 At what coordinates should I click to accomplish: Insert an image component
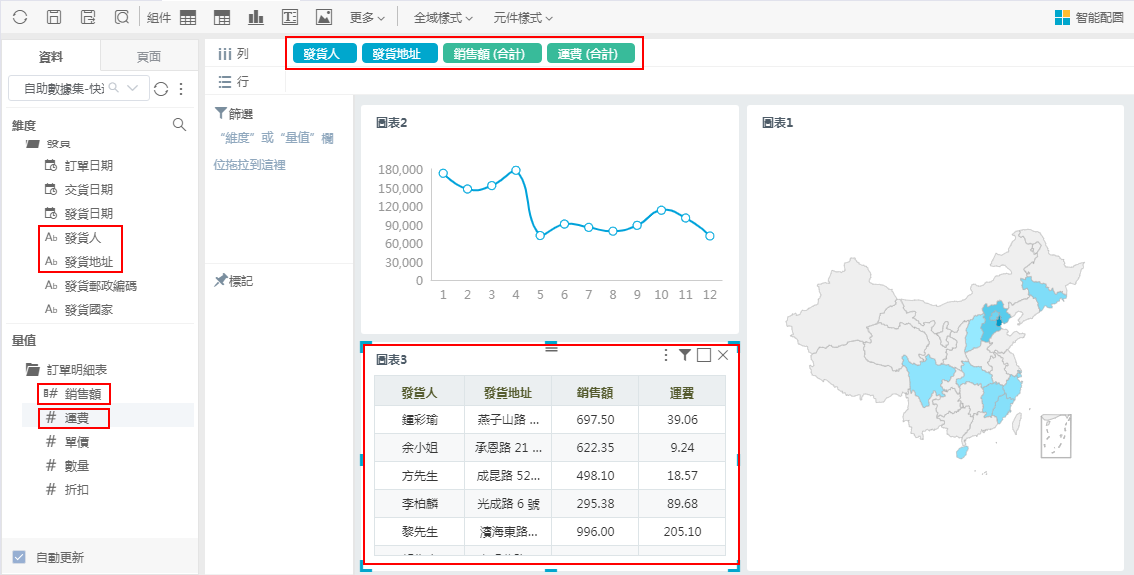323,17
